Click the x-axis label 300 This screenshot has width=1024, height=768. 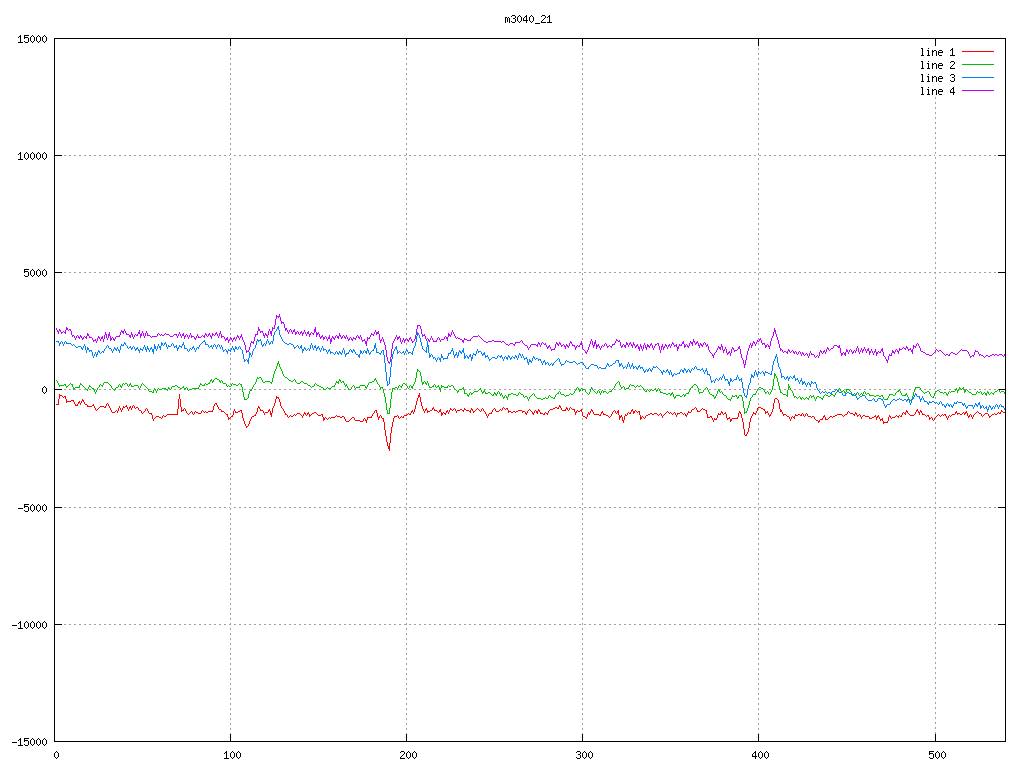click(584, 756)
